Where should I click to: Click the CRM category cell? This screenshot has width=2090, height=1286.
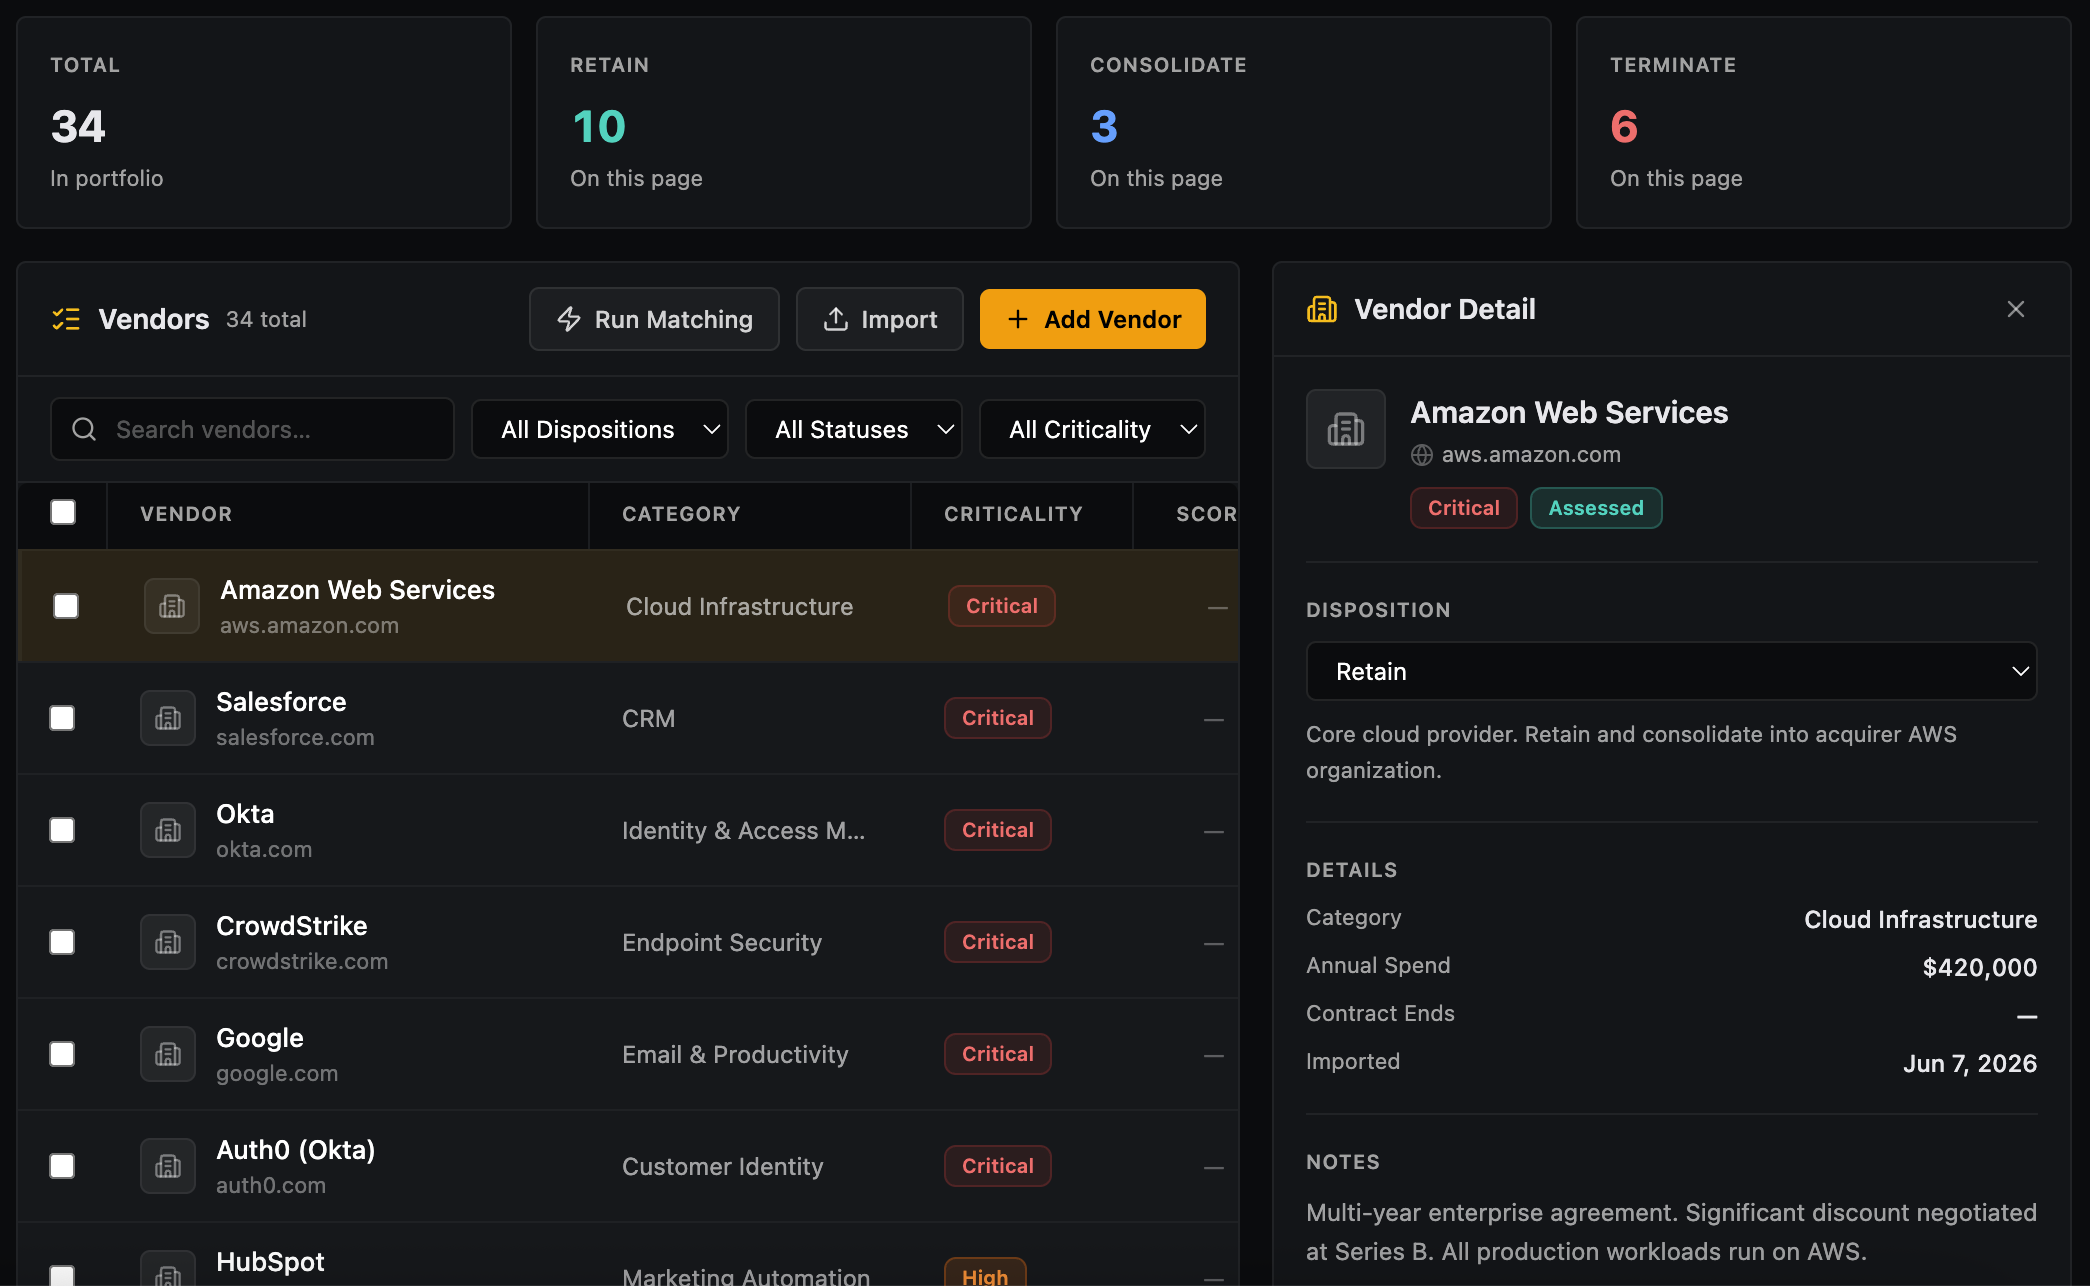[x=649, y=719]
